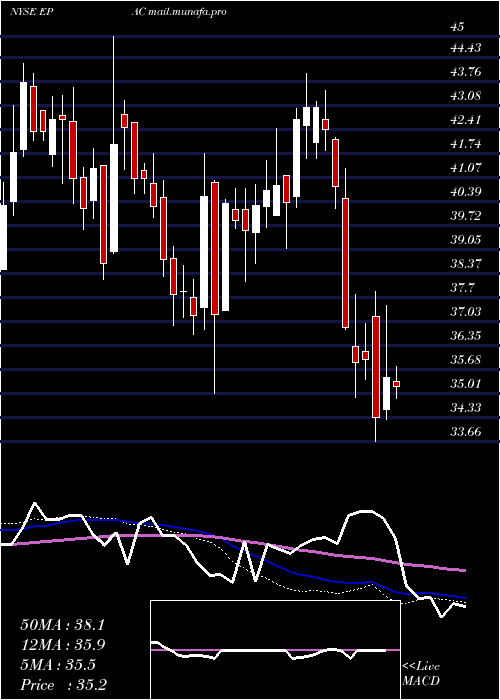Click the 33.66 price axis label
500x700 pixels.
466,432
